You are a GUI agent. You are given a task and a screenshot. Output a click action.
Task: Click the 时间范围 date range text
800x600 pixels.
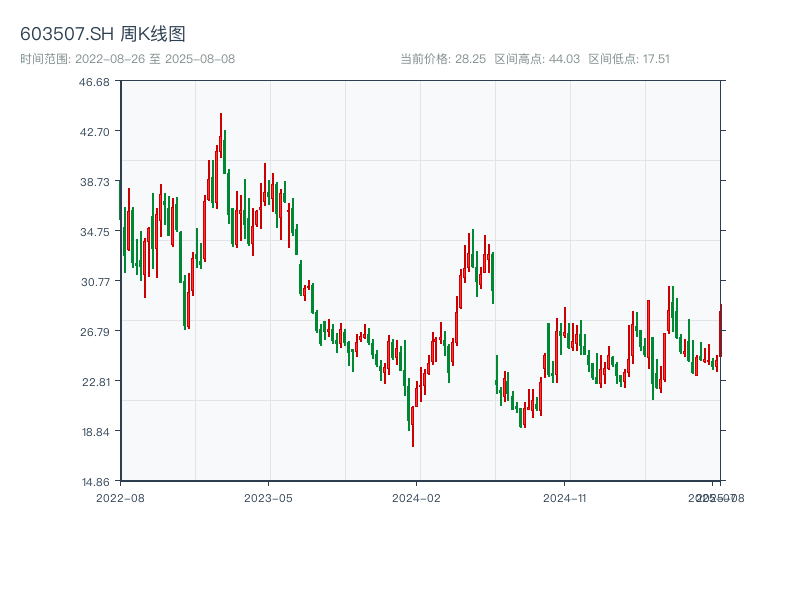[x=127, y=59]
